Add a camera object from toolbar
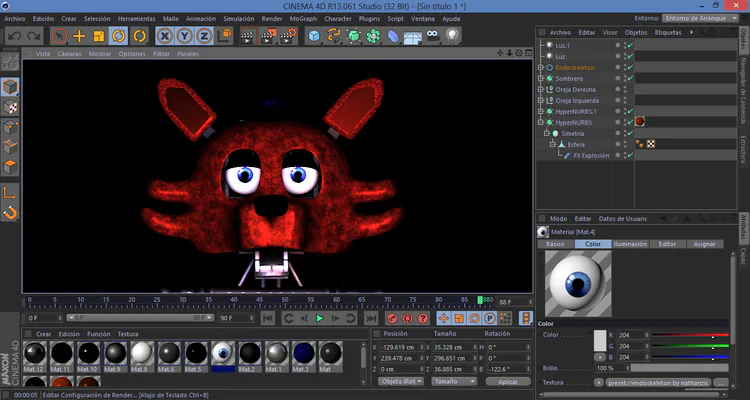This screenshot has height=400, width=750. [433, 36]
